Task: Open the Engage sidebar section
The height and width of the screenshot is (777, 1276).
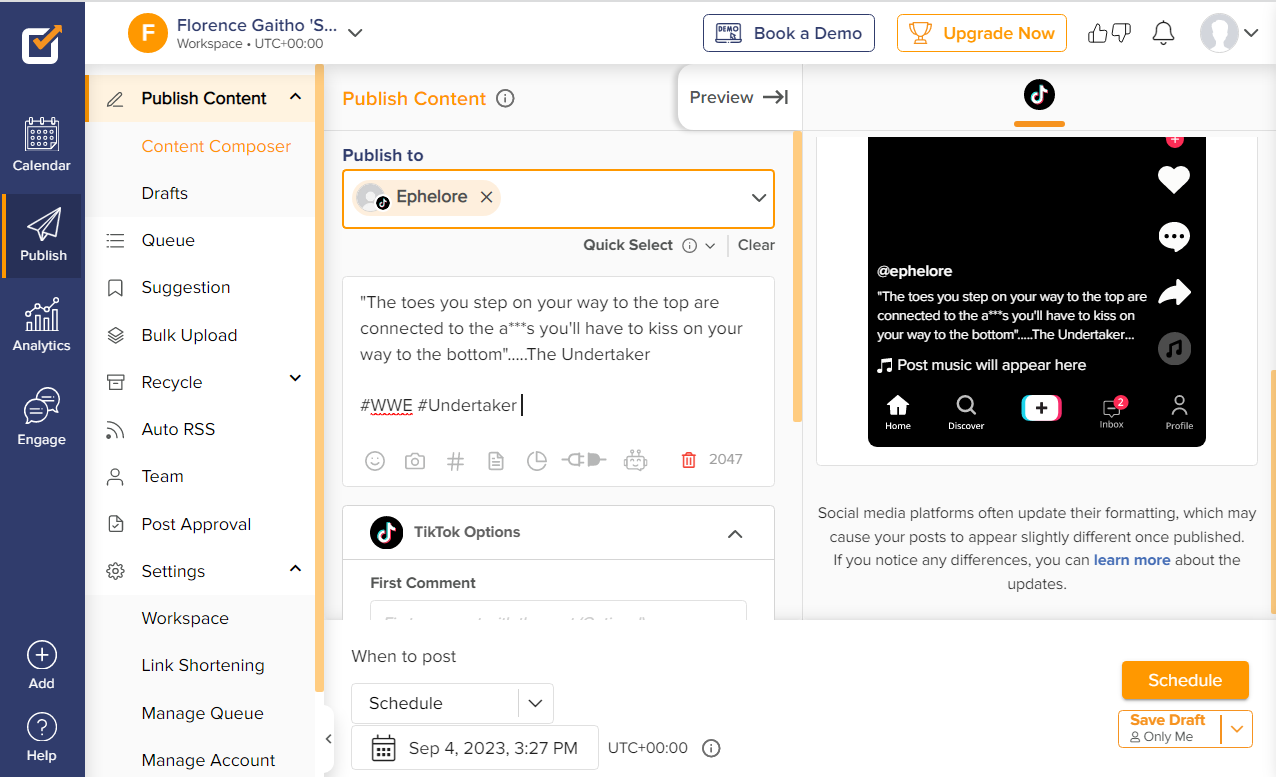Action: coord(42,417)
